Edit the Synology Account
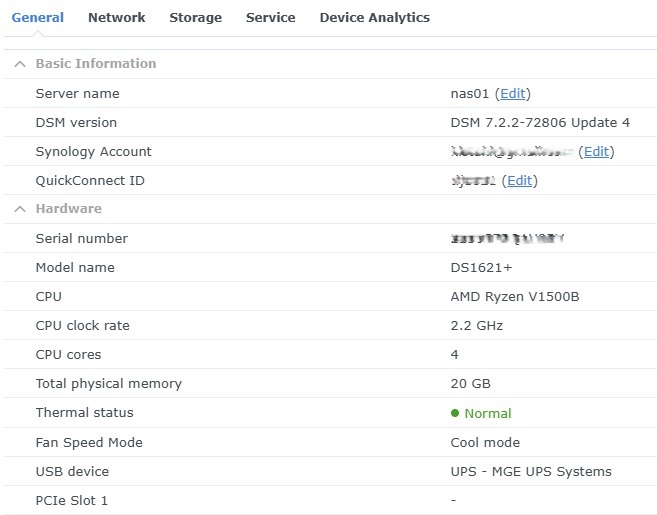The width and height of the screenshot is (657, 515). pyautogui.click(x=596, y=152)
